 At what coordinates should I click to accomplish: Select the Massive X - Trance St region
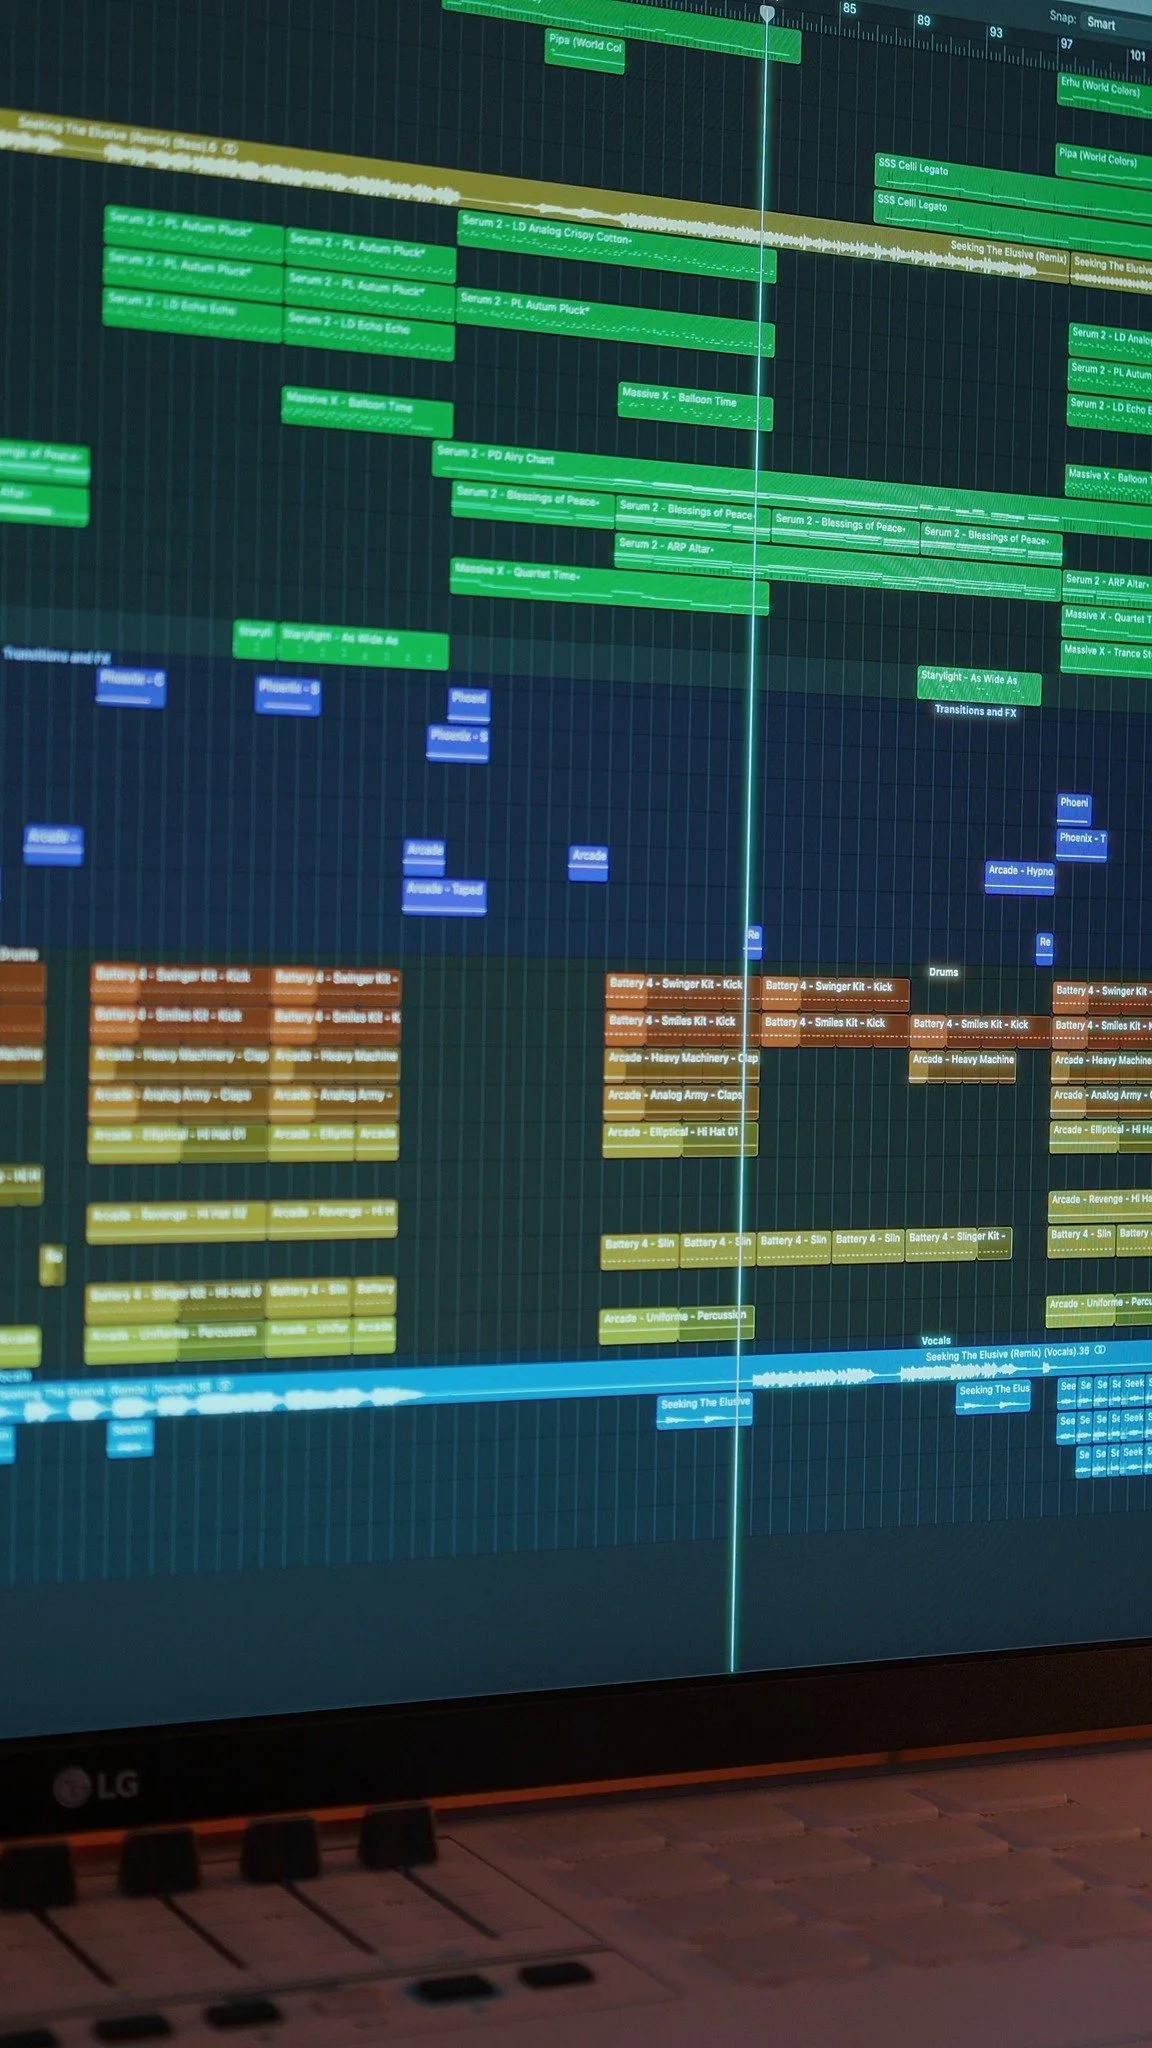coord(1106,657)
